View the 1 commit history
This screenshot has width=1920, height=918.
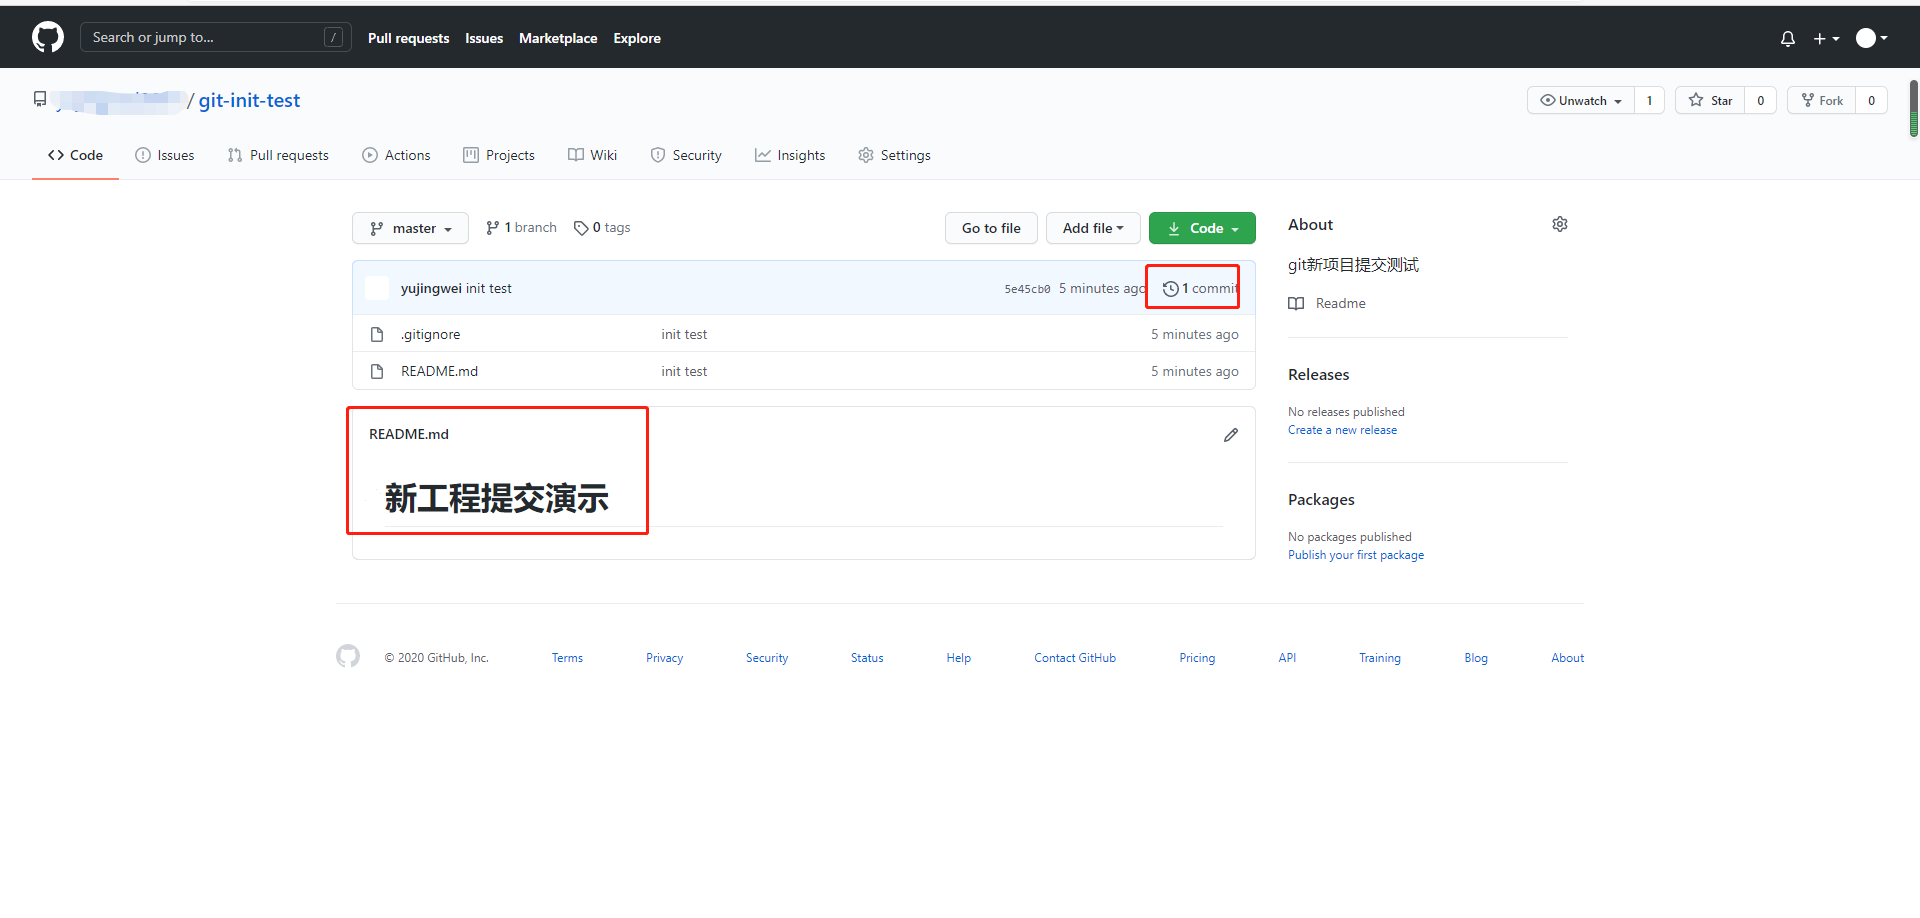1200,288
